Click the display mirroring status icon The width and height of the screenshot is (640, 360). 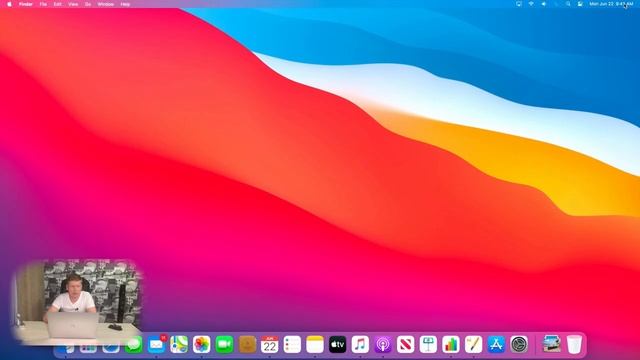(x=519, y=4)
